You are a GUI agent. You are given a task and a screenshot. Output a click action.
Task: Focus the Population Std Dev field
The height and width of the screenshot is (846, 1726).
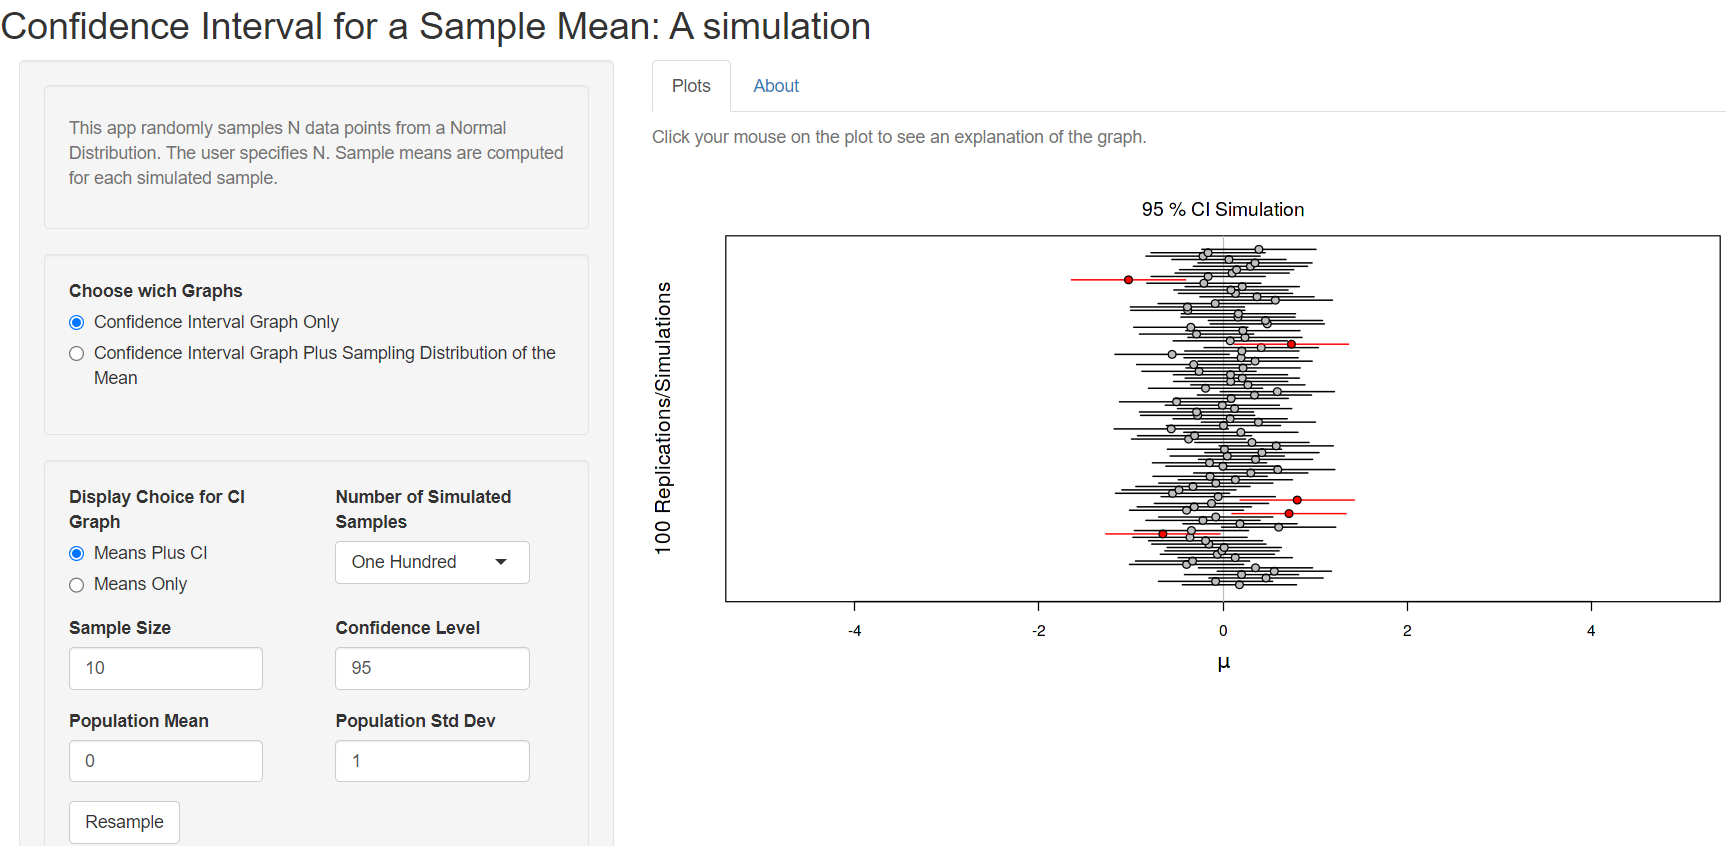click(432, 761)
